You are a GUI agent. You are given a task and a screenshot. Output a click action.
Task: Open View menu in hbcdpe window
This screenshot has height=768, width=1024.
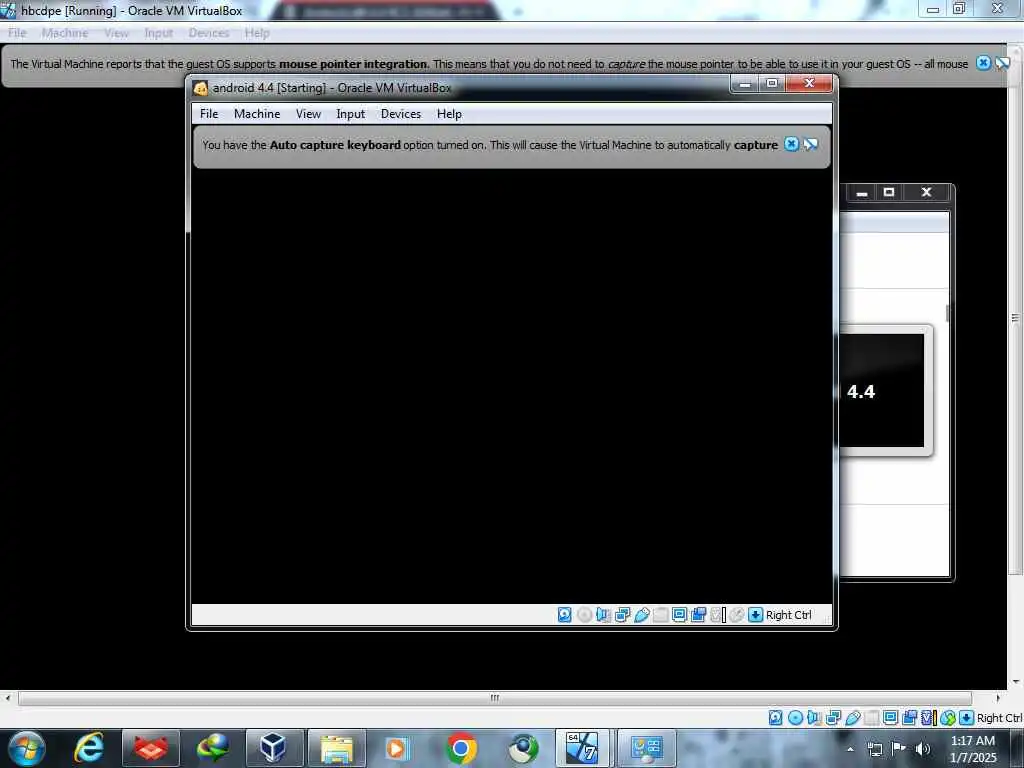point(116,33)
